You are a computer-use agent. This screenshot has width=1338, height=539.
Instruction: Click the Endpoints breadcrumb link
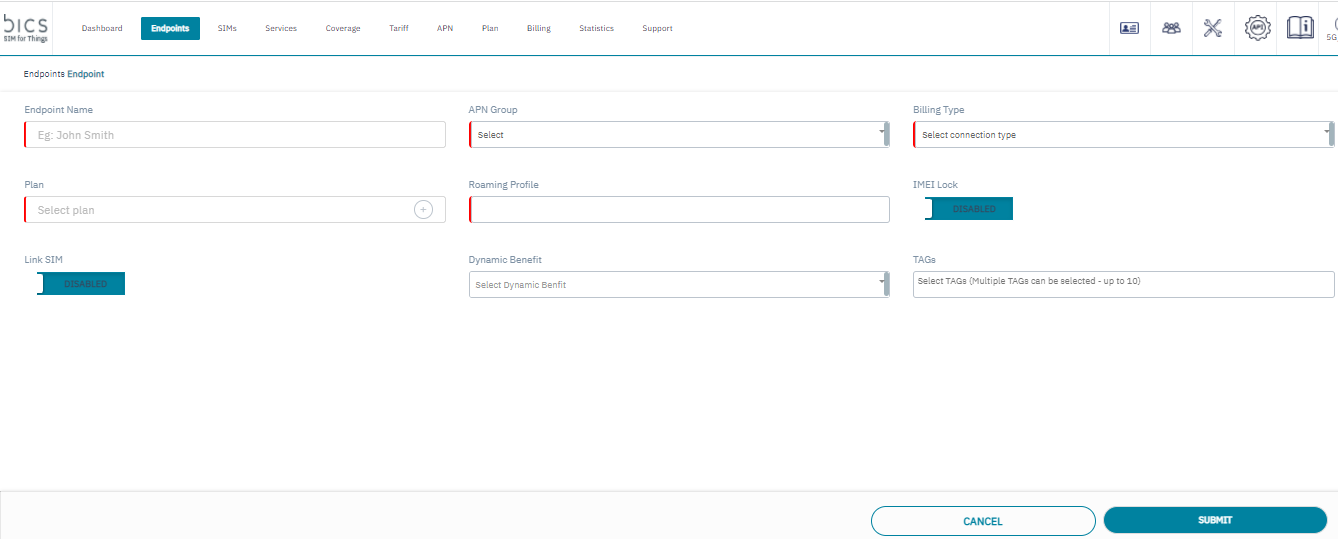(x=44, y=74)
